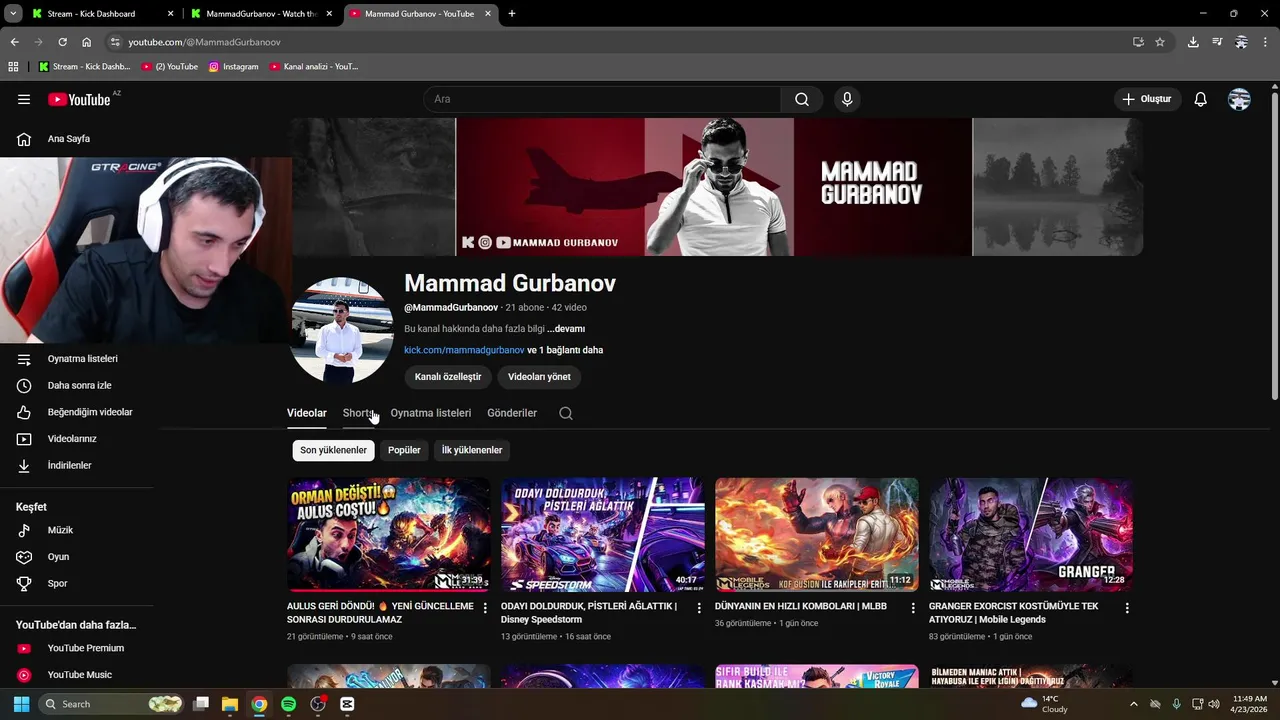Screen dimensions: 1280x720
Task: Open options for AULUS GERİ DÖNDÜ video
Action: point(485,608)
